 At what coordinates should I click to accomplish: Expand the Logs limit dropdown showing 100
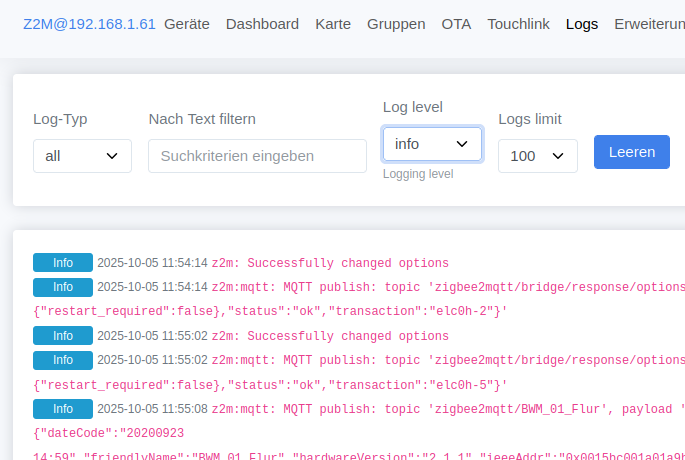537,156
